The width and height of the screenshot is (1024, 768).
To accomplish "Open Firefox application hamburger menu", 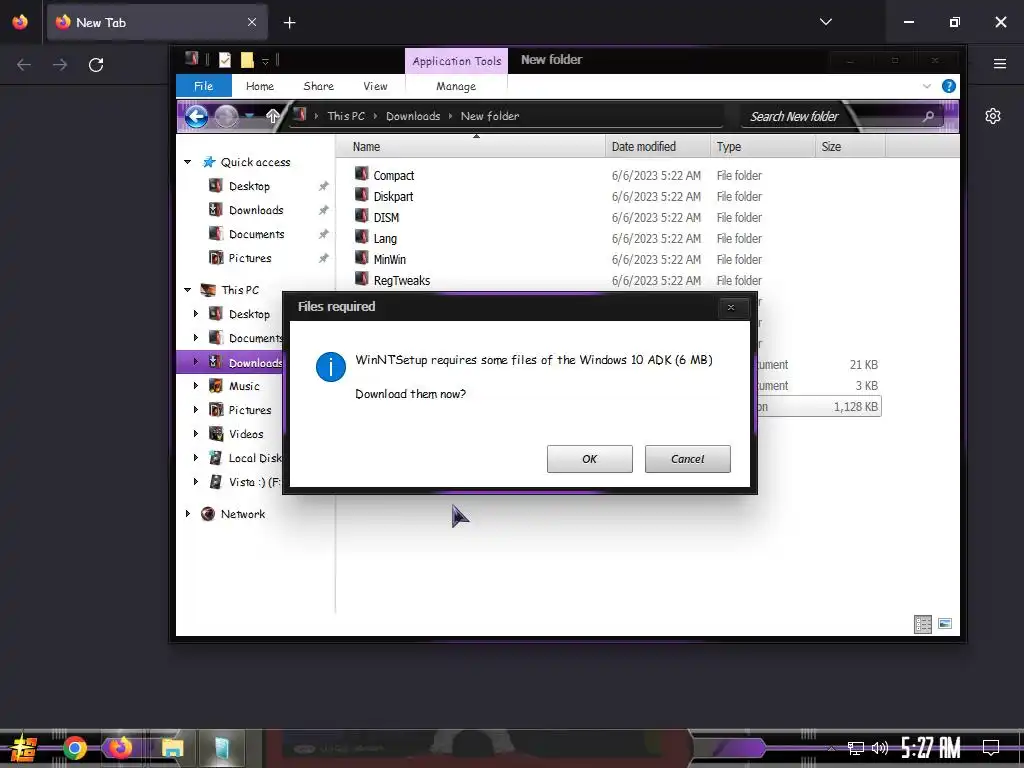I will click(x=1000, y=64).
